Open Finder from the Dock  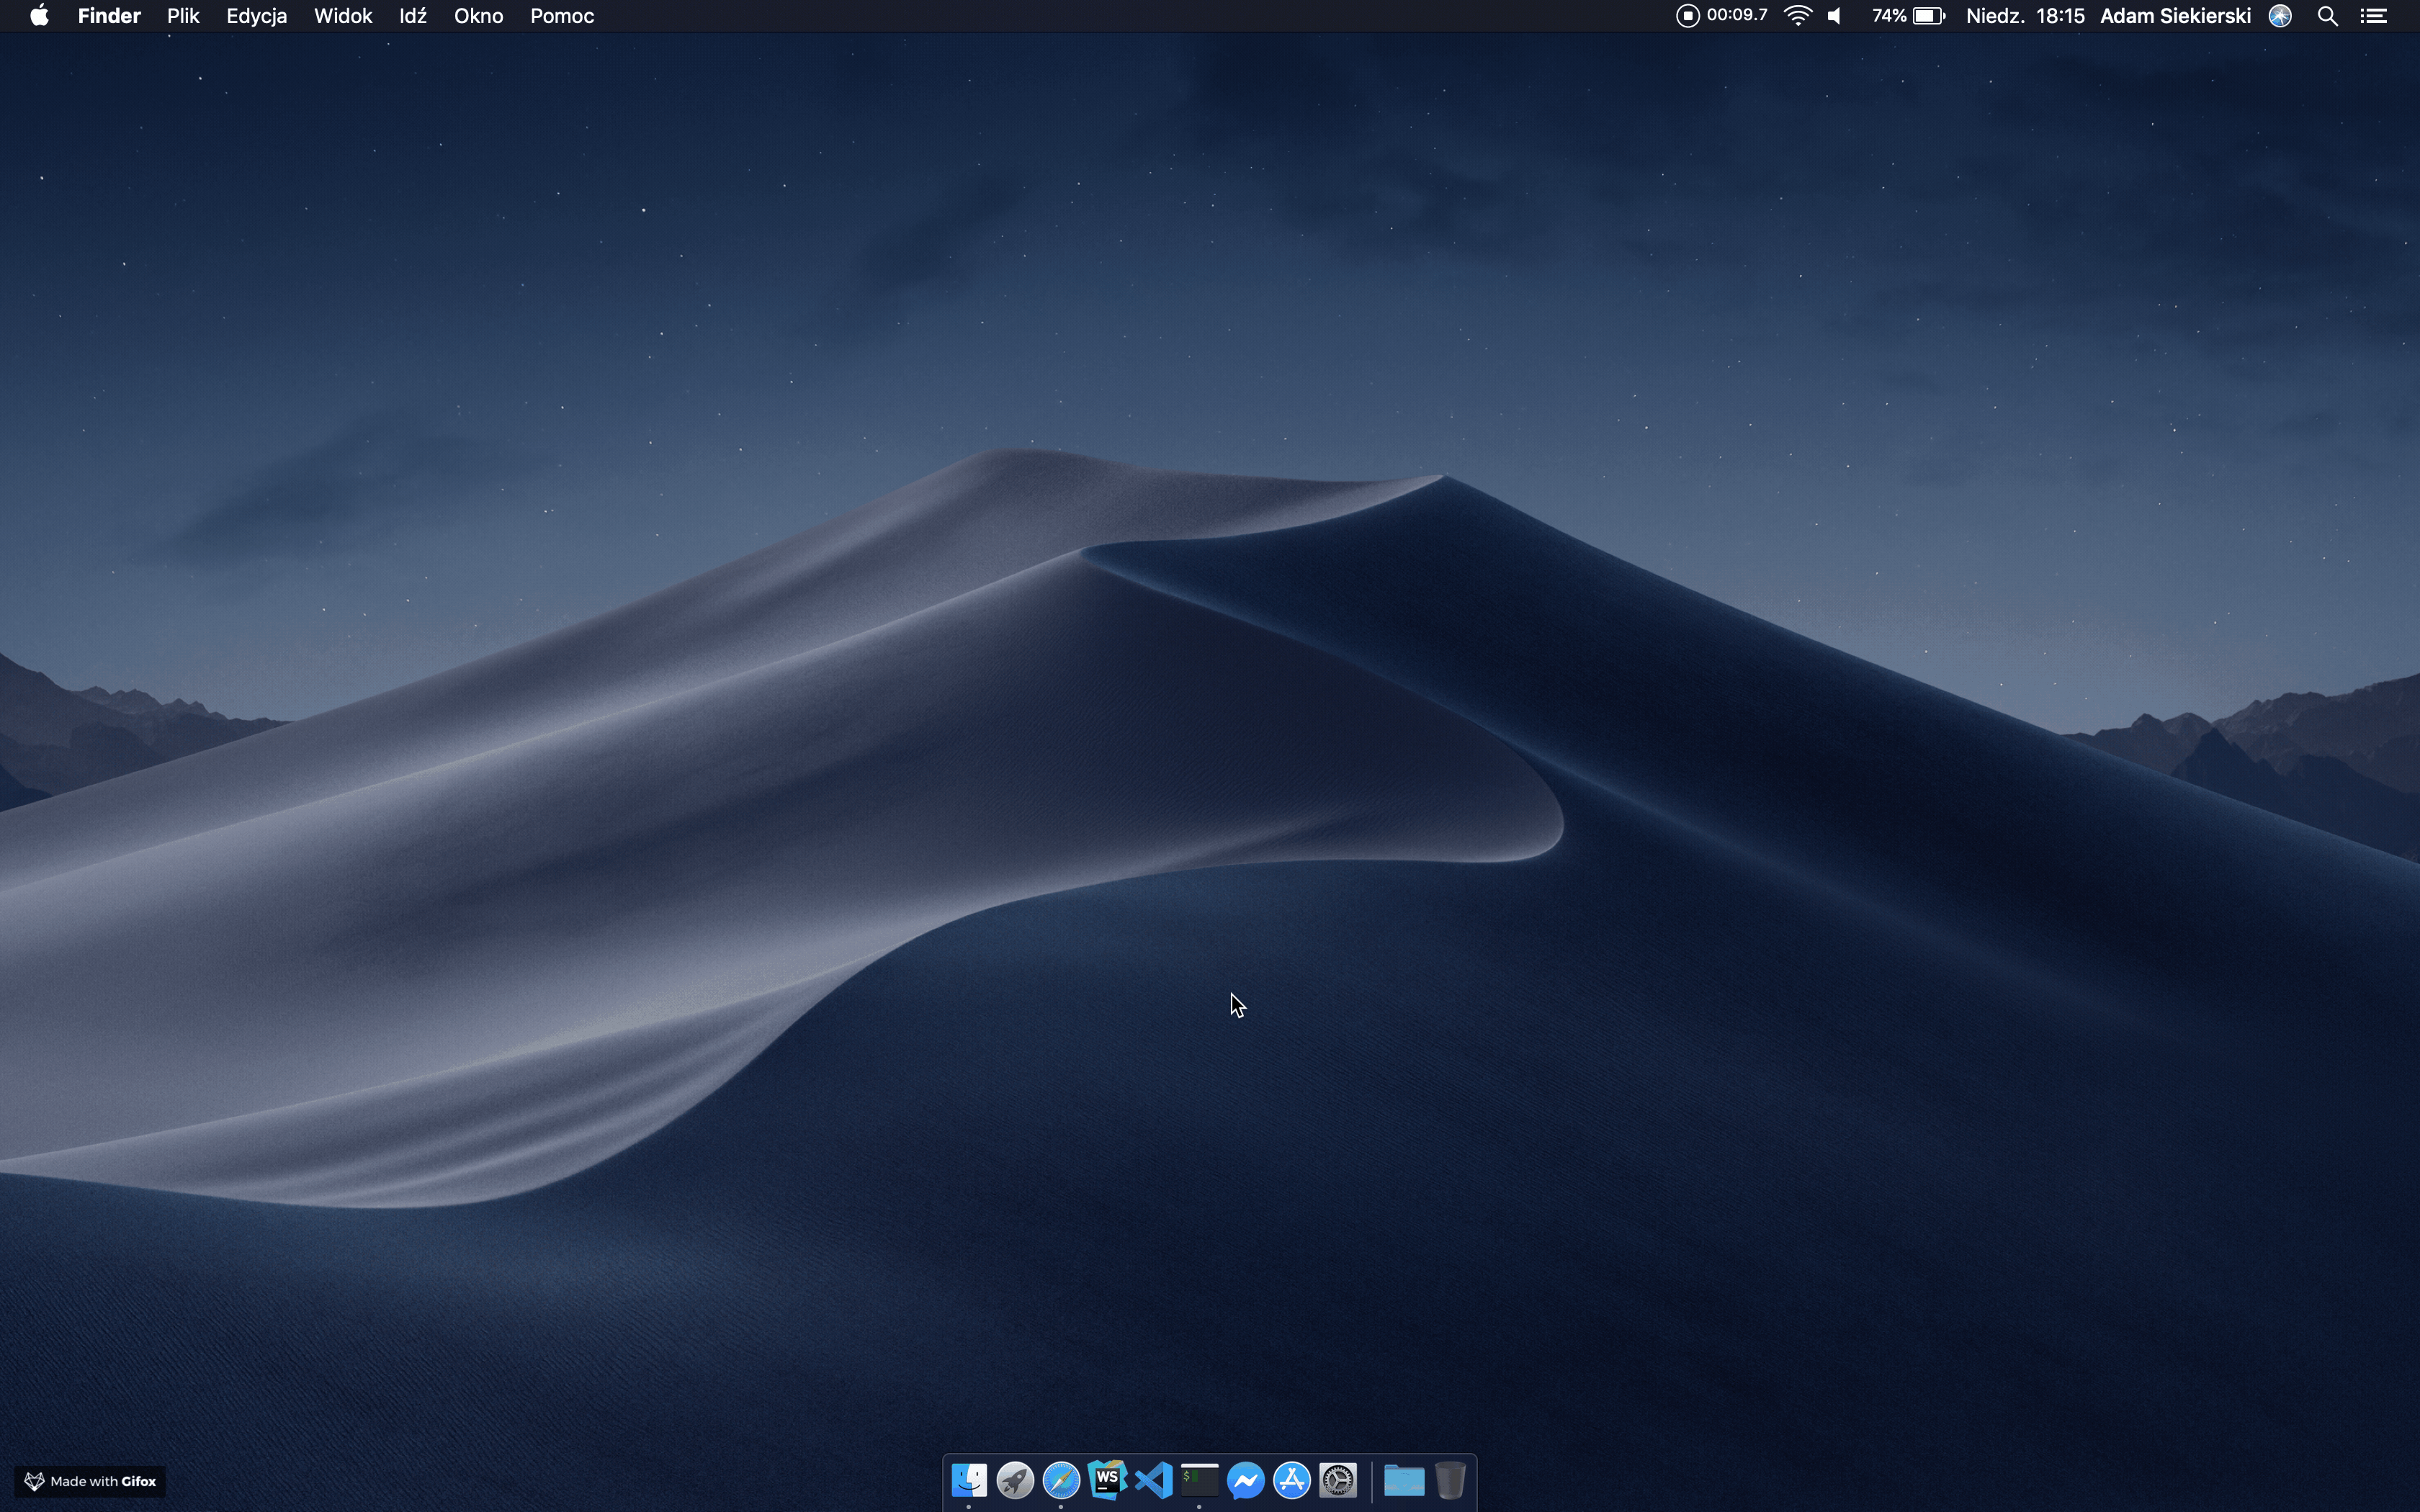tap(968, 1480)
